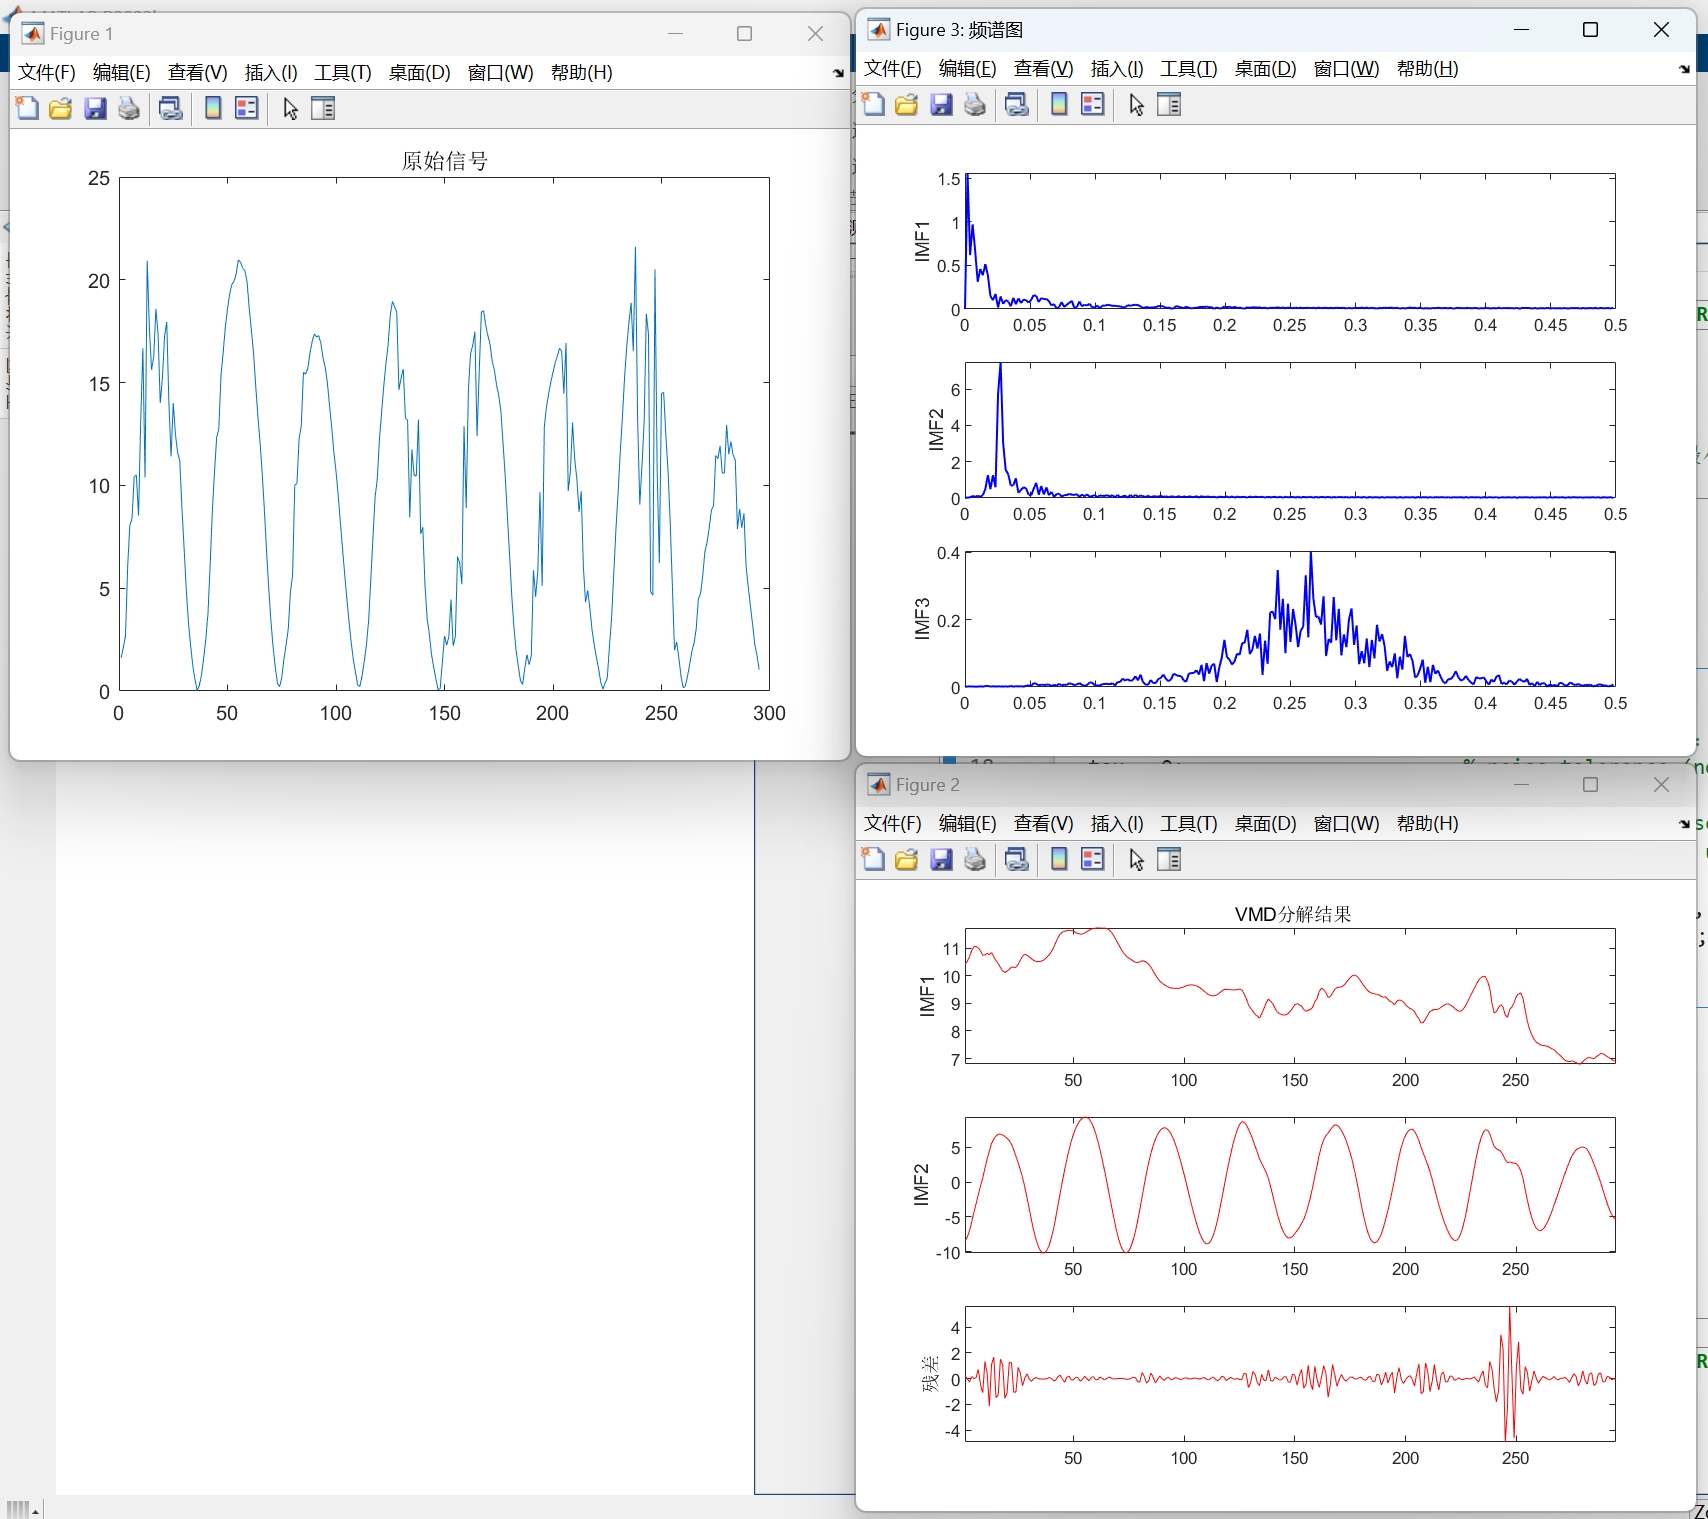This screenshot has width=1708, height=1519.
Task: Dock Figure 2 into the MATLAB desktop
Action: 1683,824
